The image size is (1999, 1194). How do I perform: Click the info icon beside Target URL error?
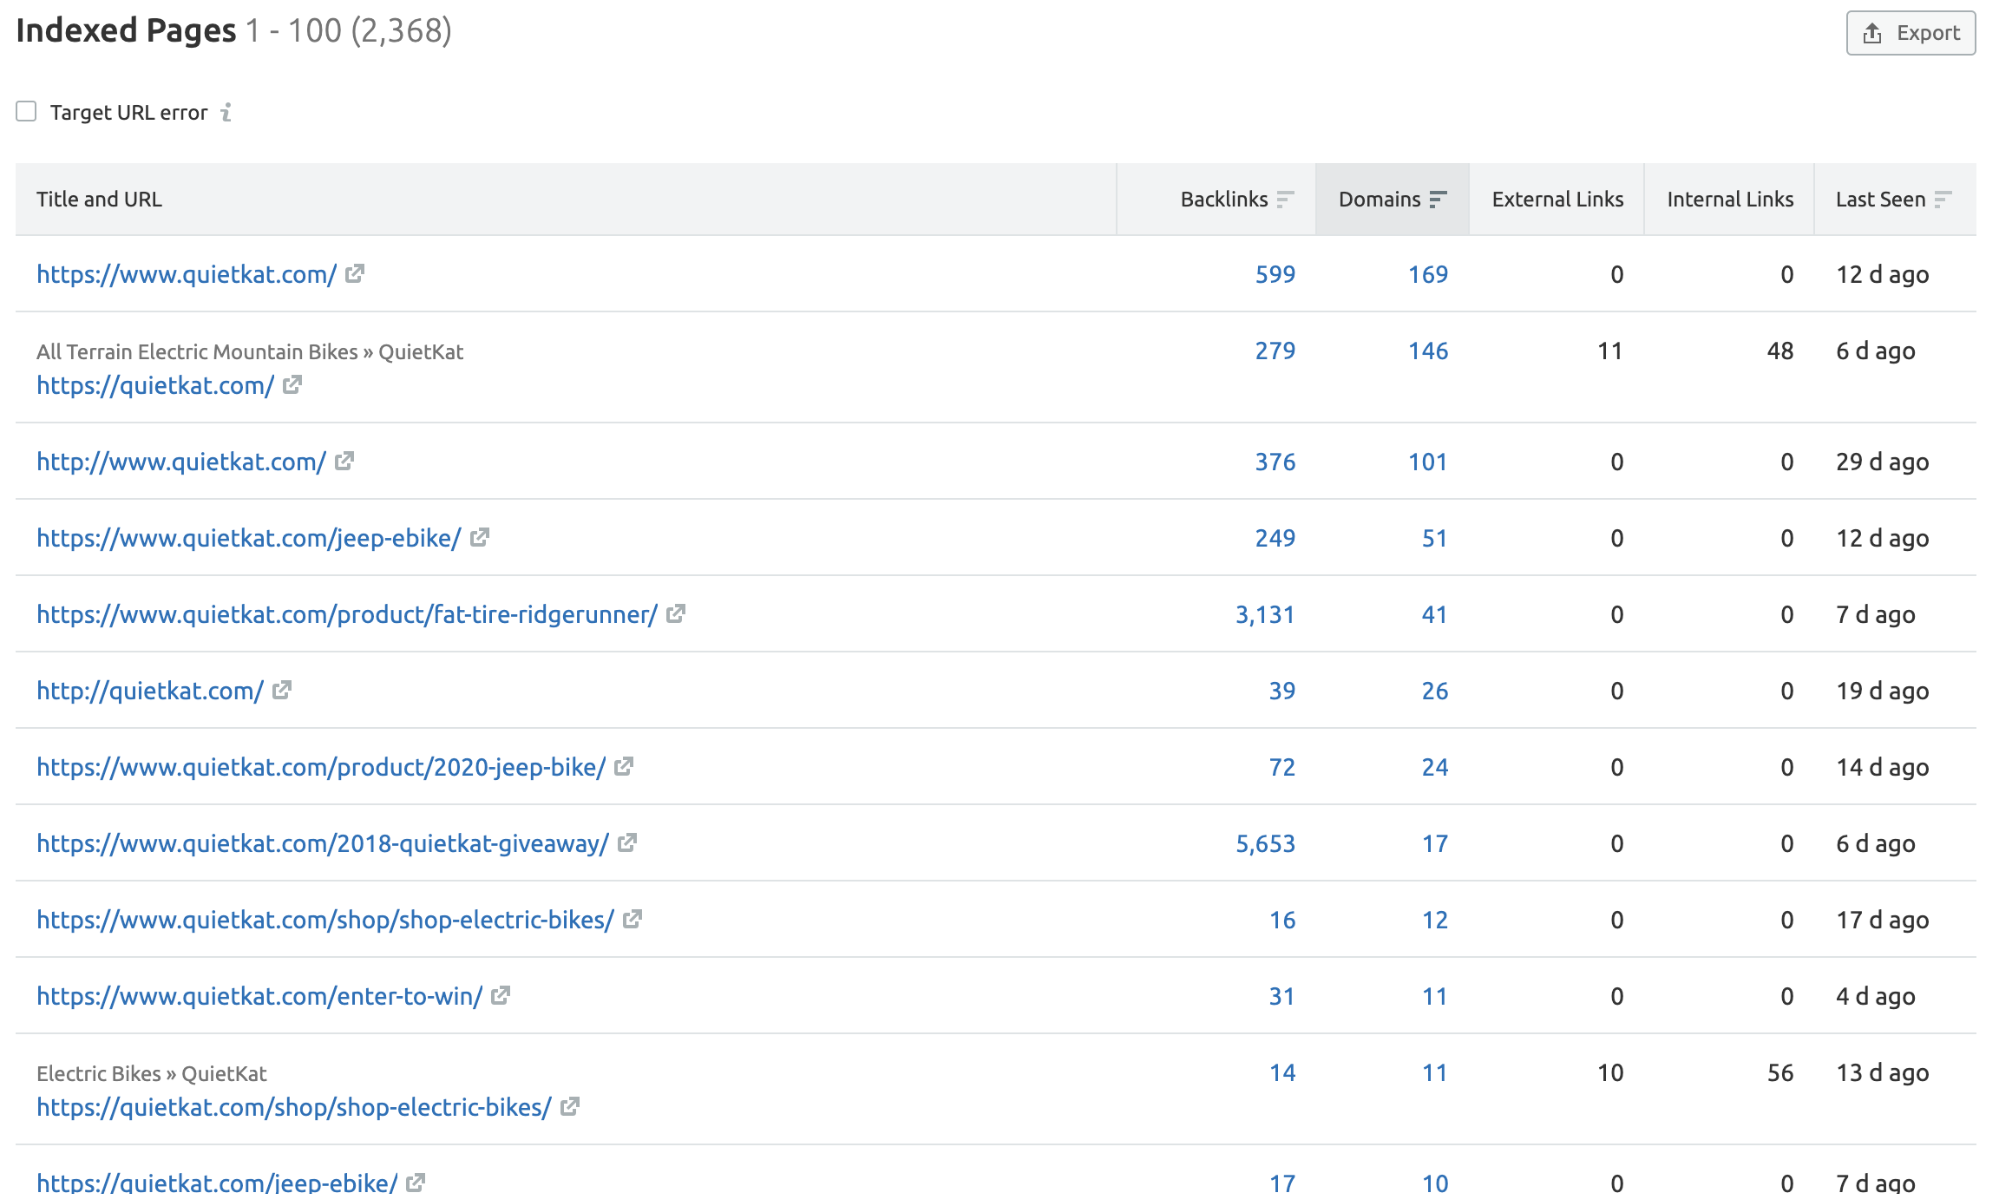coord(228,112)
